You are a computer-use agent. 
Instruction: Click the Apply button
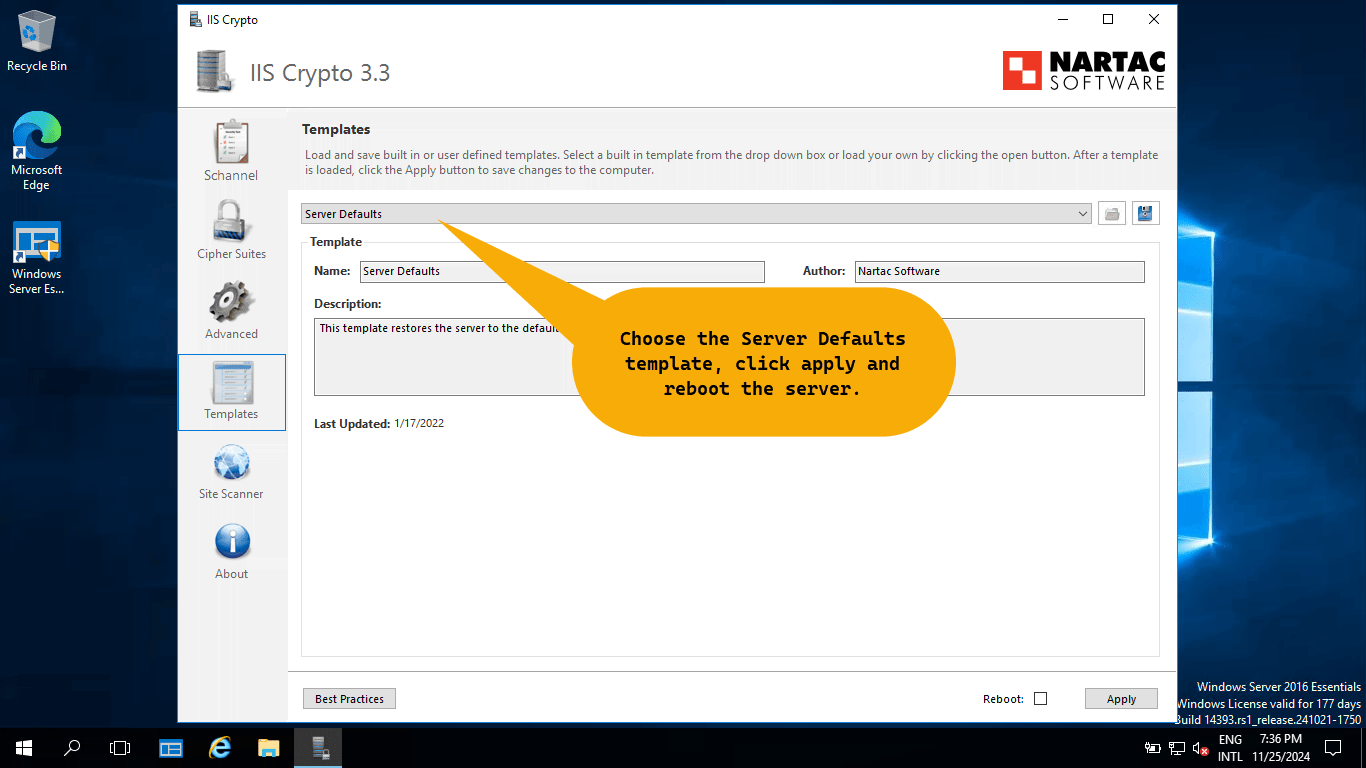tap(1121, 699)
